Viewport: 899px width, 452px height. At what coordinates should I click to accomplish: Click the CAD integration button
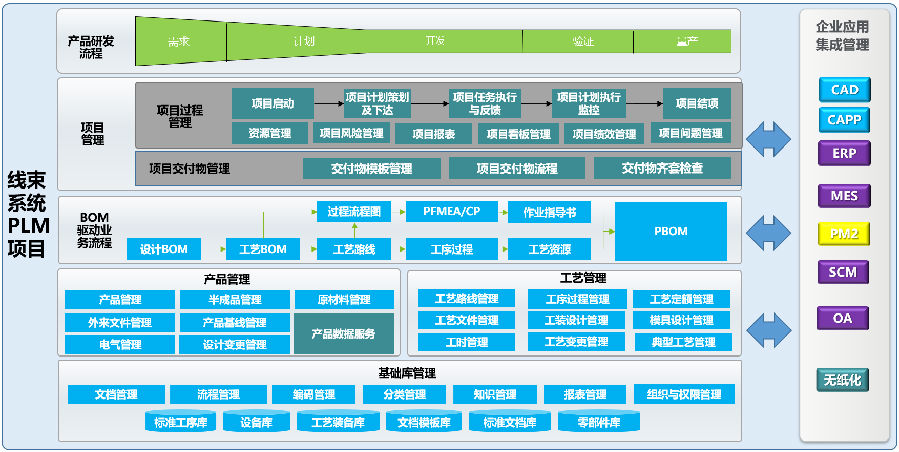click(845, 90)
